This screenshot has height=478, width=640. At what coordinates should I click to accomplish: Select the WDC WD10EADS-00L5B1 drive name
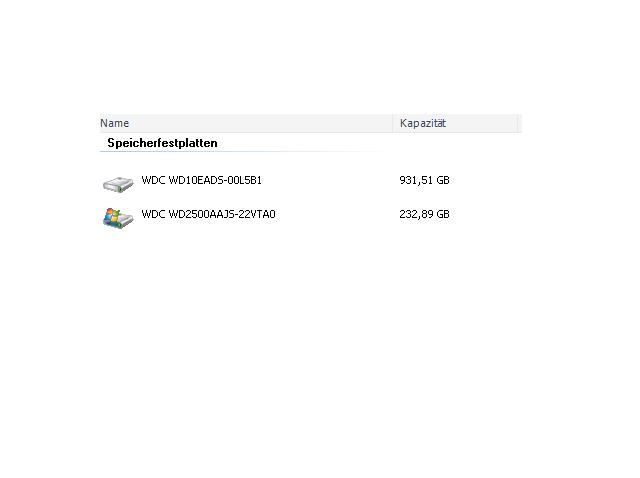click(x=201, y=180)
